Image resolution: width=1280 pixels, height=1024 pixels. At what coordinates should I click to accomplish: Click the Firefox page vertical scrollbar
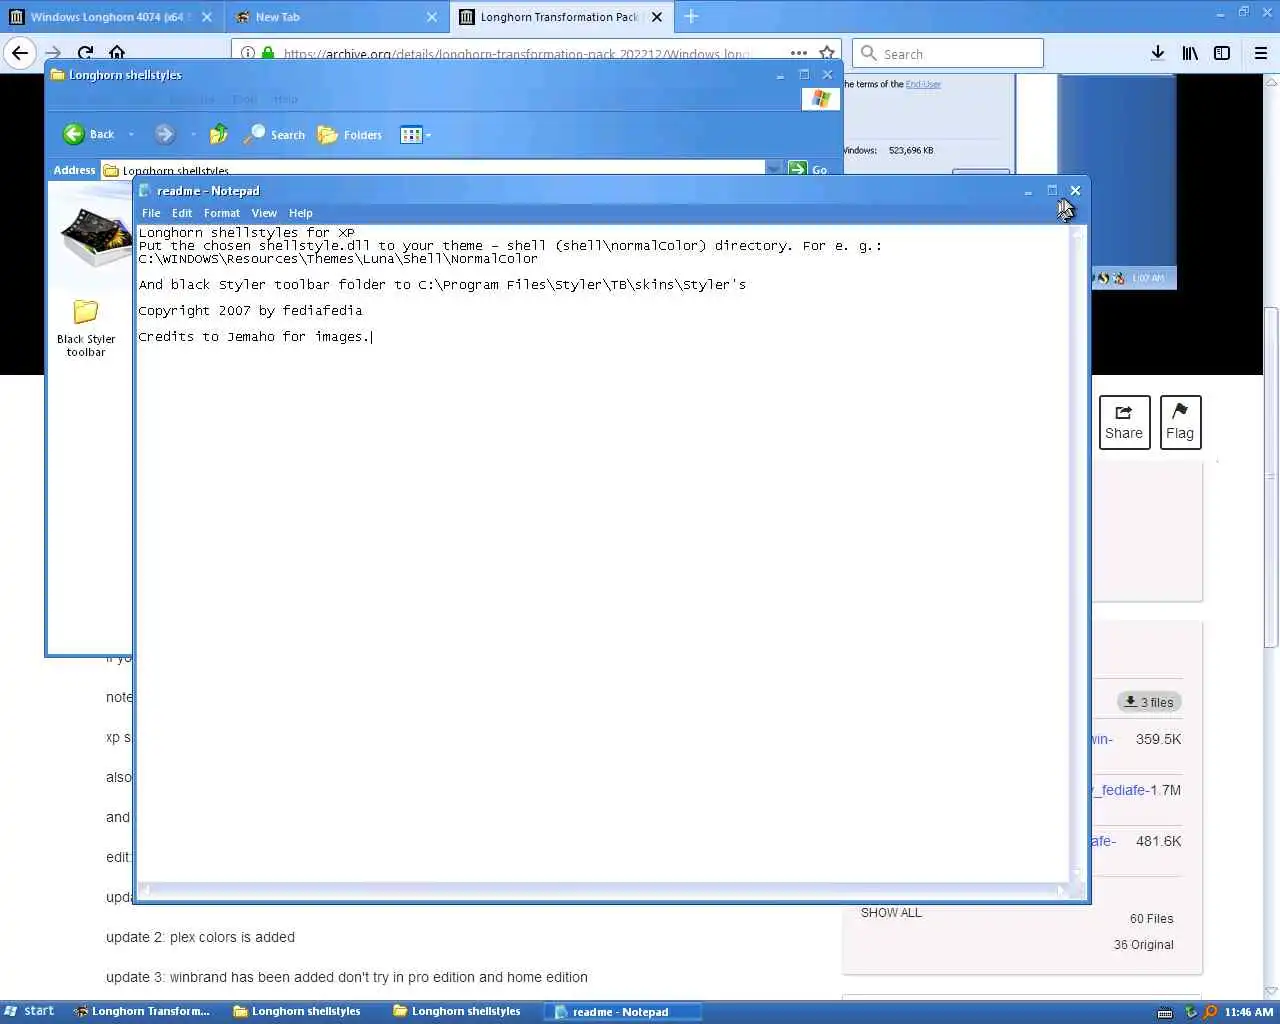pyautogui.click(x=1271, y=478)
